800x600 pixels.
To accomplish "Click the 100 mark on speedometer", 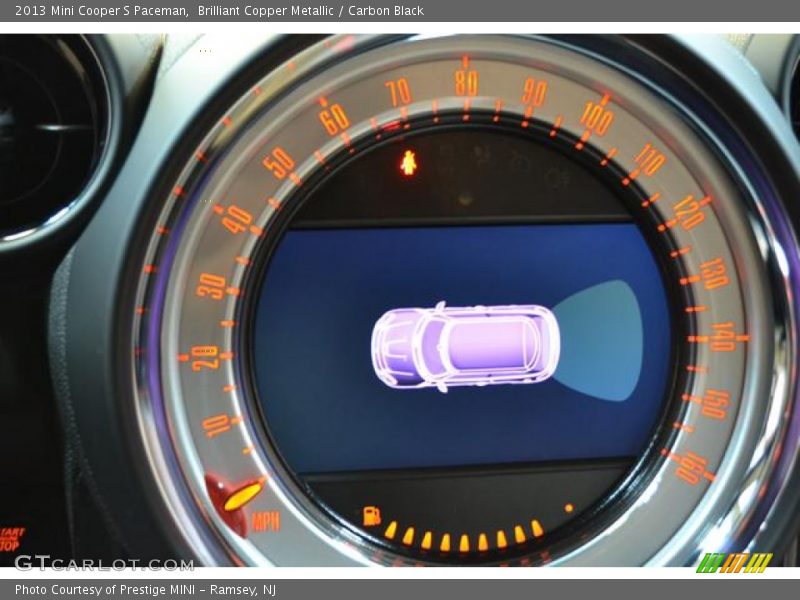I will pyautogui.click(x=597, y=119).
